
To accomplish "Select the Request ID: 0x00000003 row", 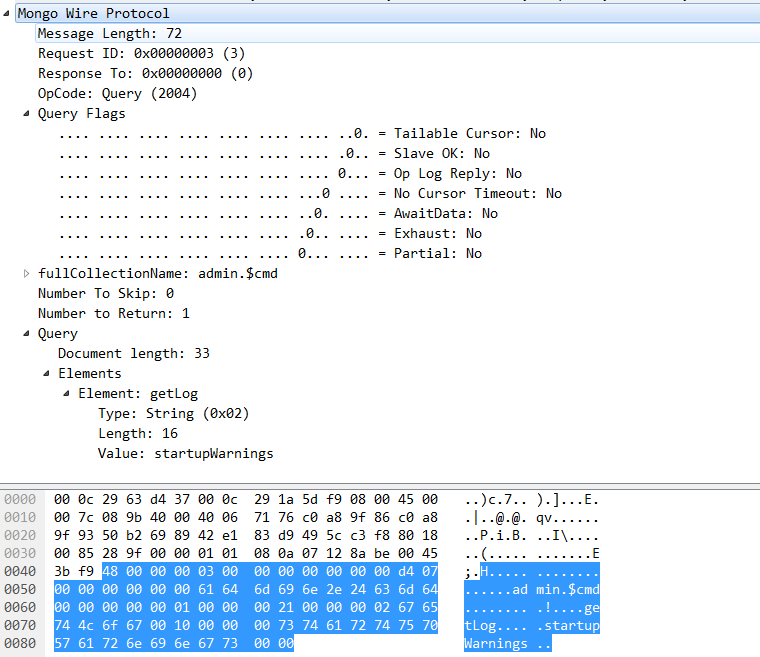I will [x=142, y=53].
